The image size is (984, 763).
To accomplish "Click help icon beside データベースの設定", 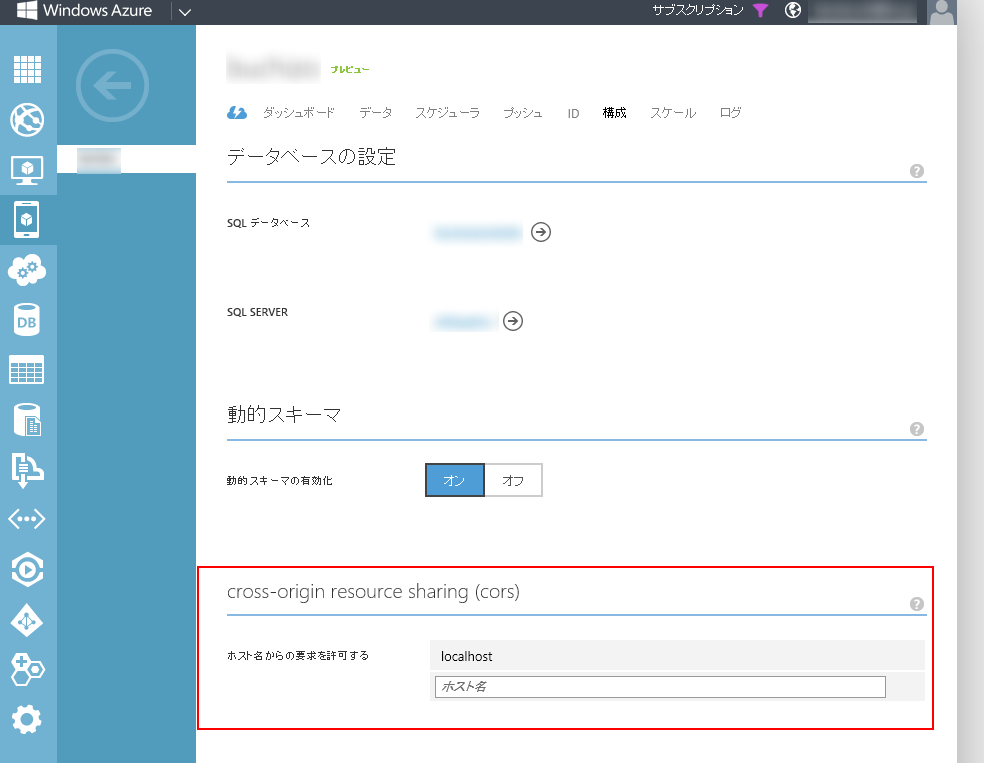I will pyautogui.click(x=916, y=171).
